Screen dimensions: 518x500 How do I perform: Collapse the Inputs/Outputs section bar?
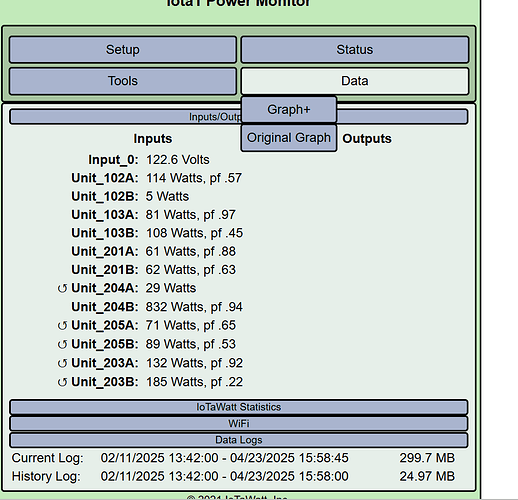pos(239,117)
